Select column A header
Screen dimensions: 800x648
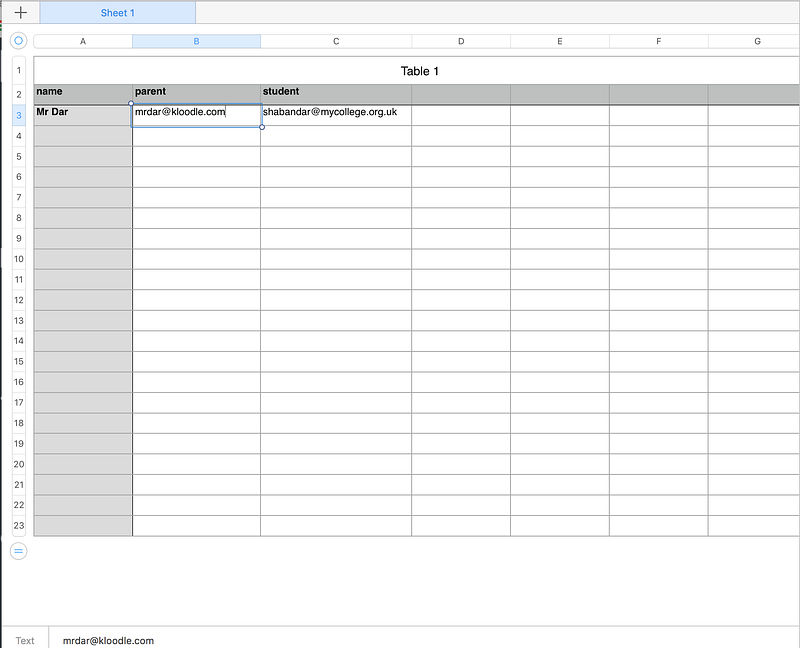tap(83, 41)
